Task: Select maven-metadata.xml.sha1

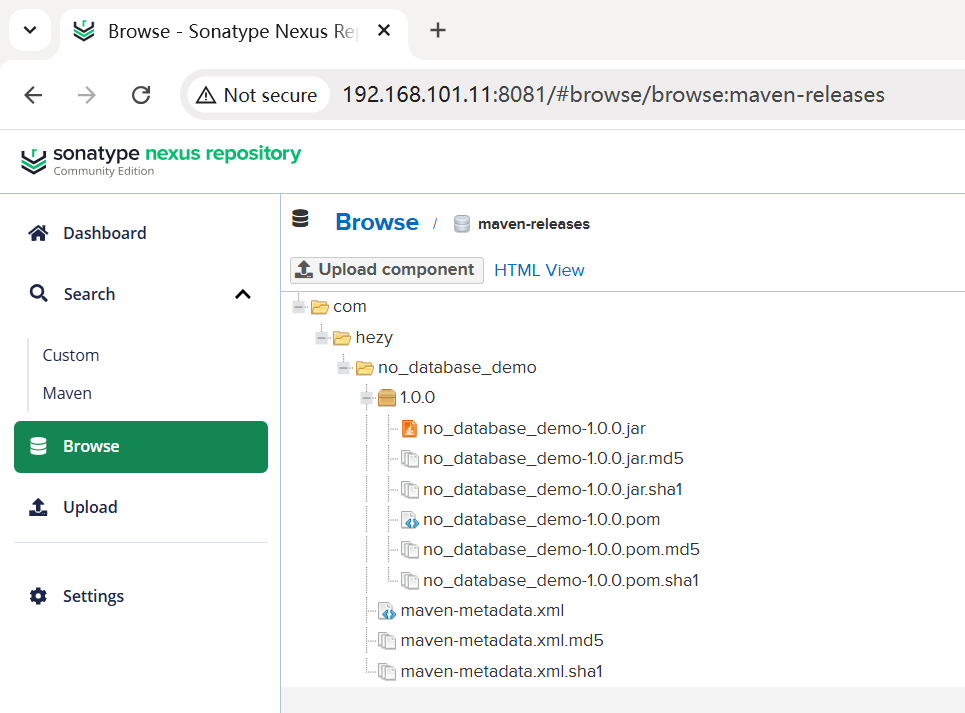Action: pyautogui.click(x=502, y=671)
